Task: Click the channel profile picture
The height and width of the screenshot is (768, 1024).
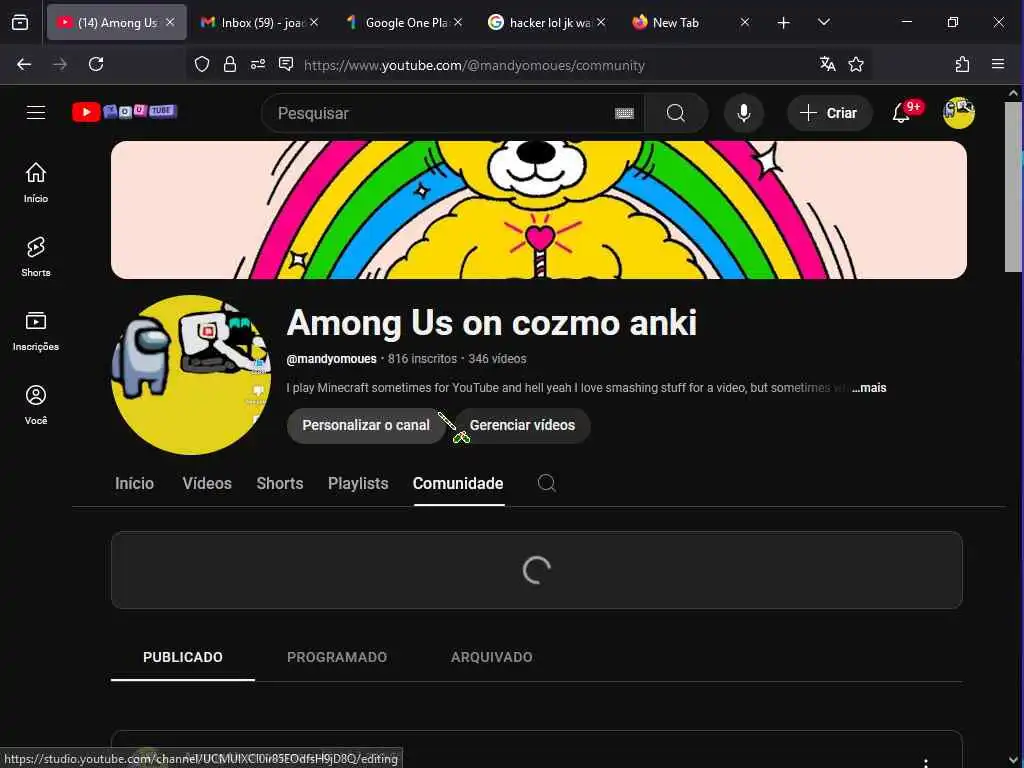Action: [x=191, y=375]
